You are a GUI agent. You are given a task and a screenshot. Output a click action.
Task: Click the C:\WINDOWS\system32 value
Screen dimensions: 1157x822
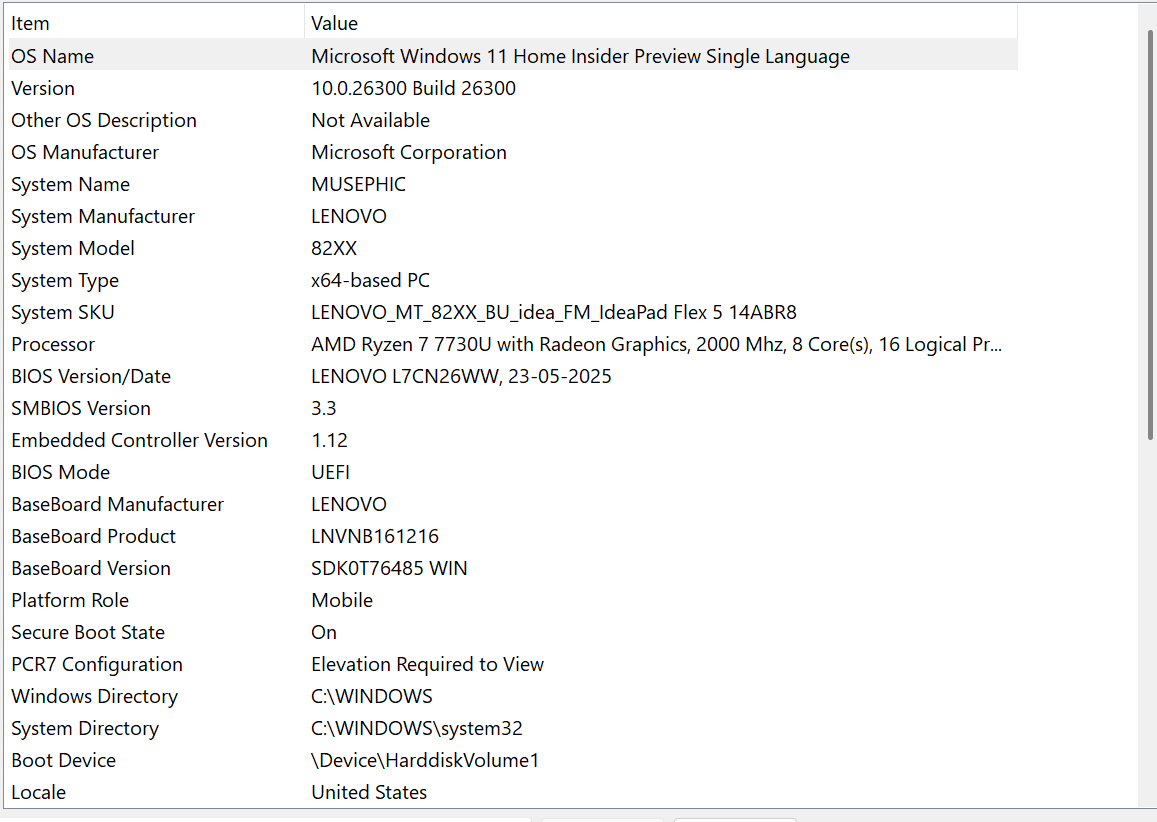pyautogui.click(x=417, y=729)
